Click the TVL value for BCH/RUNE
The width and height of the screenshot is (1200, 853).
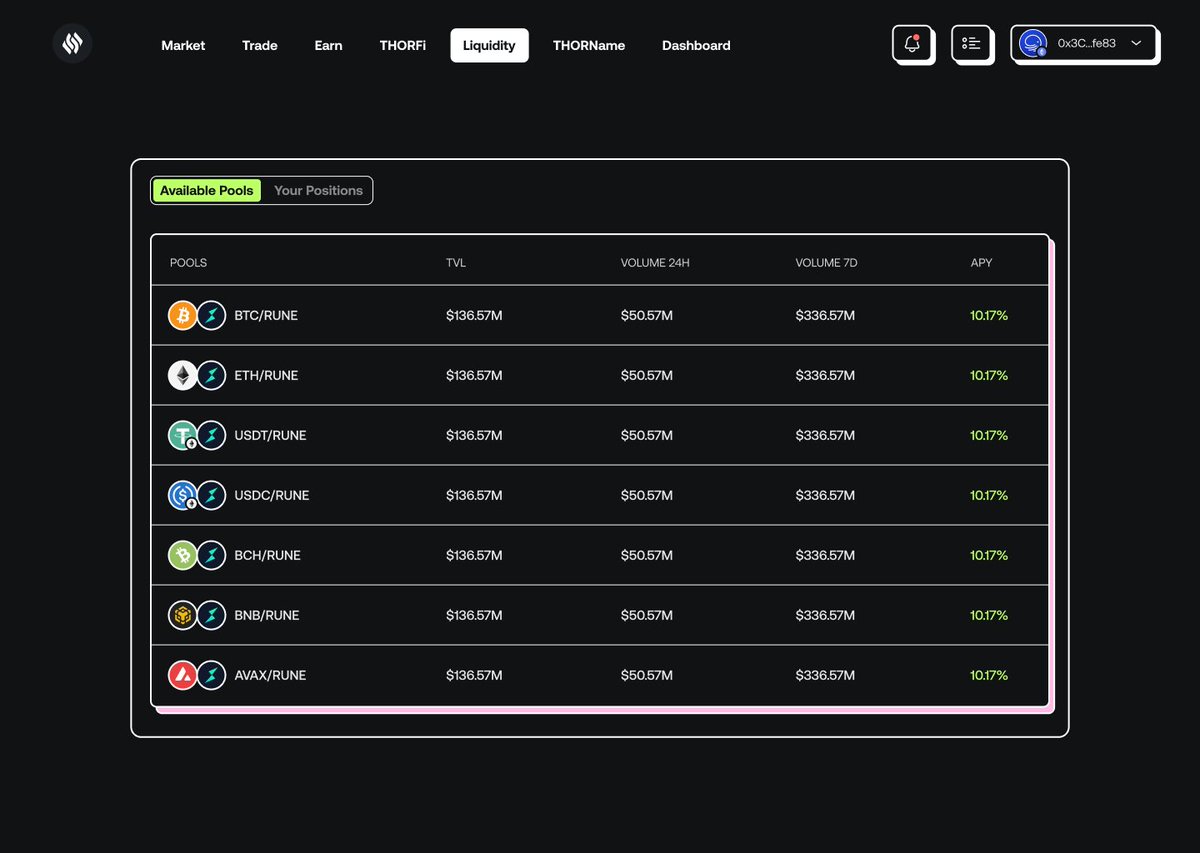(x=474, y=555)
